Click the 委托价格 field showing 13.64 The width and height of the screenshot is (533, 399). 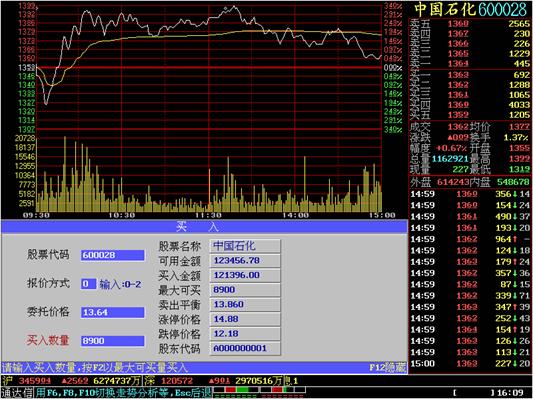coord(113,312)
